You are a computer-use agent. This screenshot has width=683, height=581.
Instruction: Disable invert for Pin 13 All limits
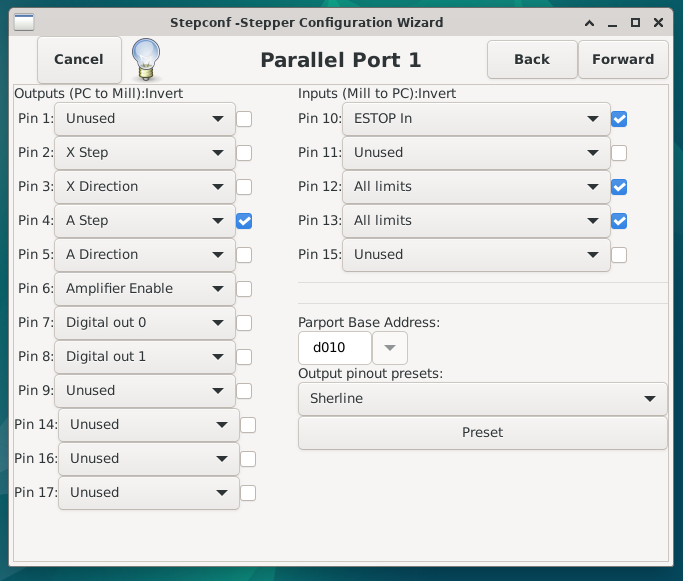coord(619,221)
